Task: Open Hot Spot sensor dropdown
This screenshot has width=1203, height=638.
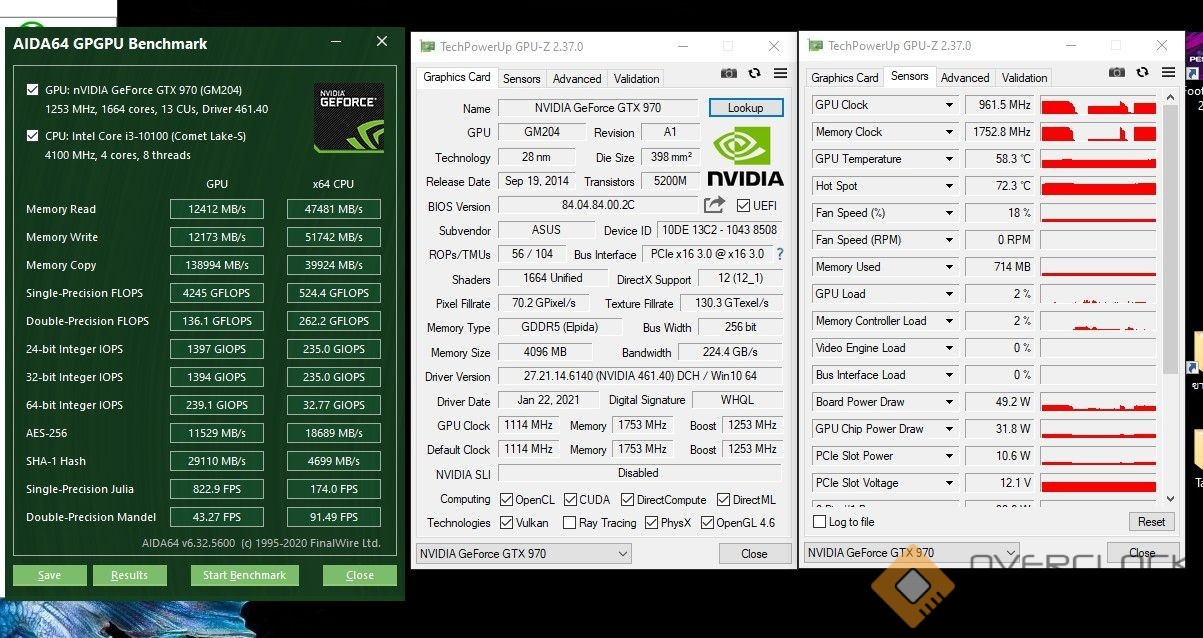Action: click(x=949, y=186)
